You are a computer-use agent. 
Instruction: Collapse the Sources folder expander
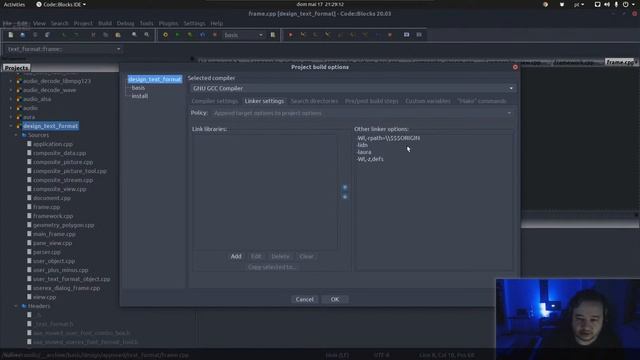[x=16, y=135]
